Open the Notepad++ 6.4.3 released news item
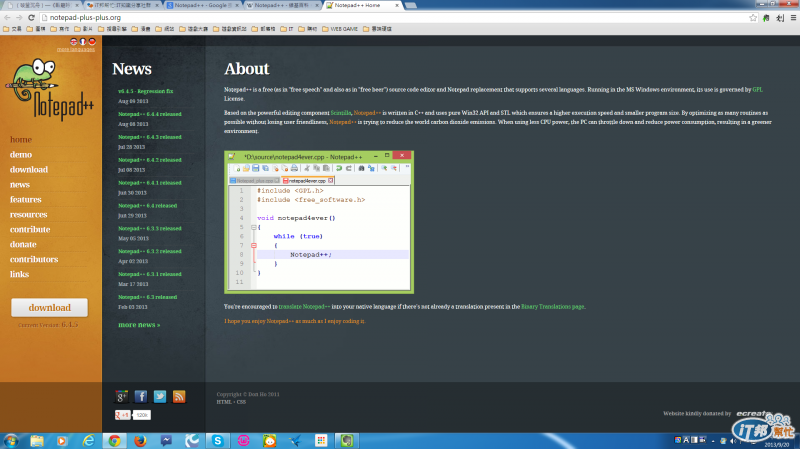The image size is (800, 449). (149, 137)
